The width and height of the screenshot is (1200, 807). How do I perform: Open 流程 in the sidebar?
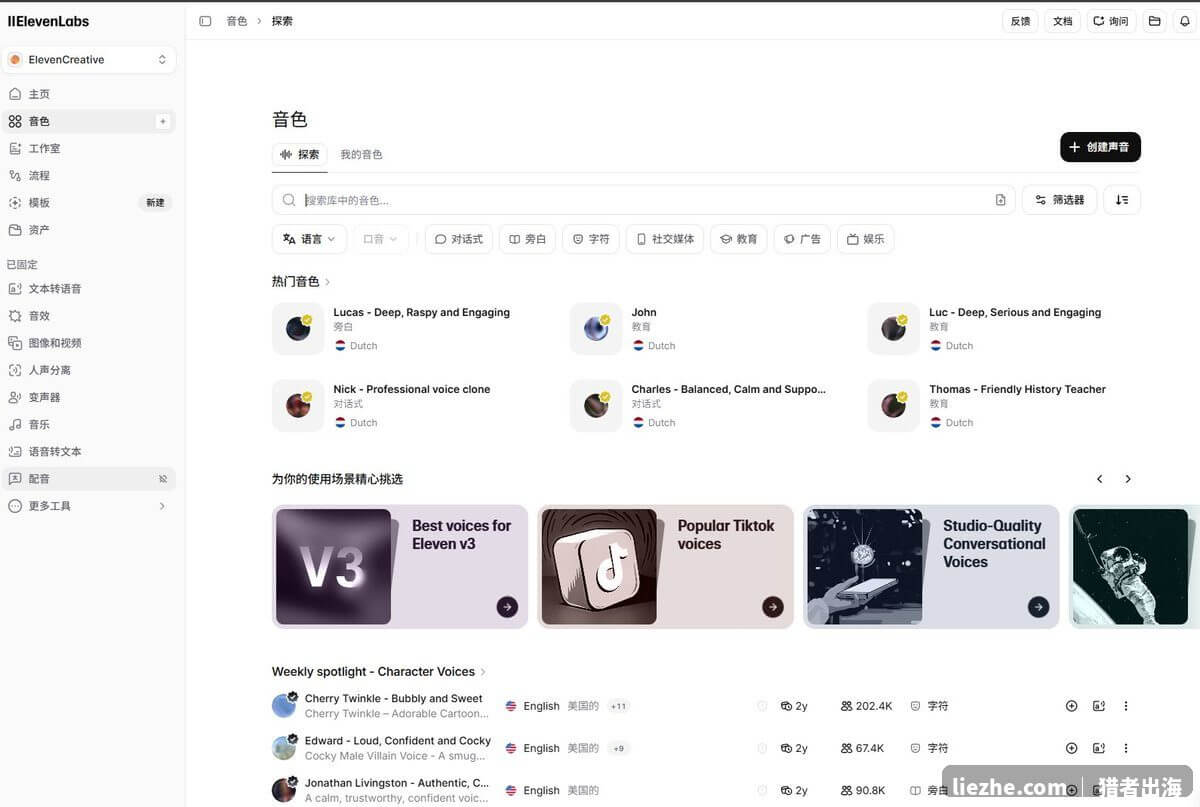click(x=88, y=175)
